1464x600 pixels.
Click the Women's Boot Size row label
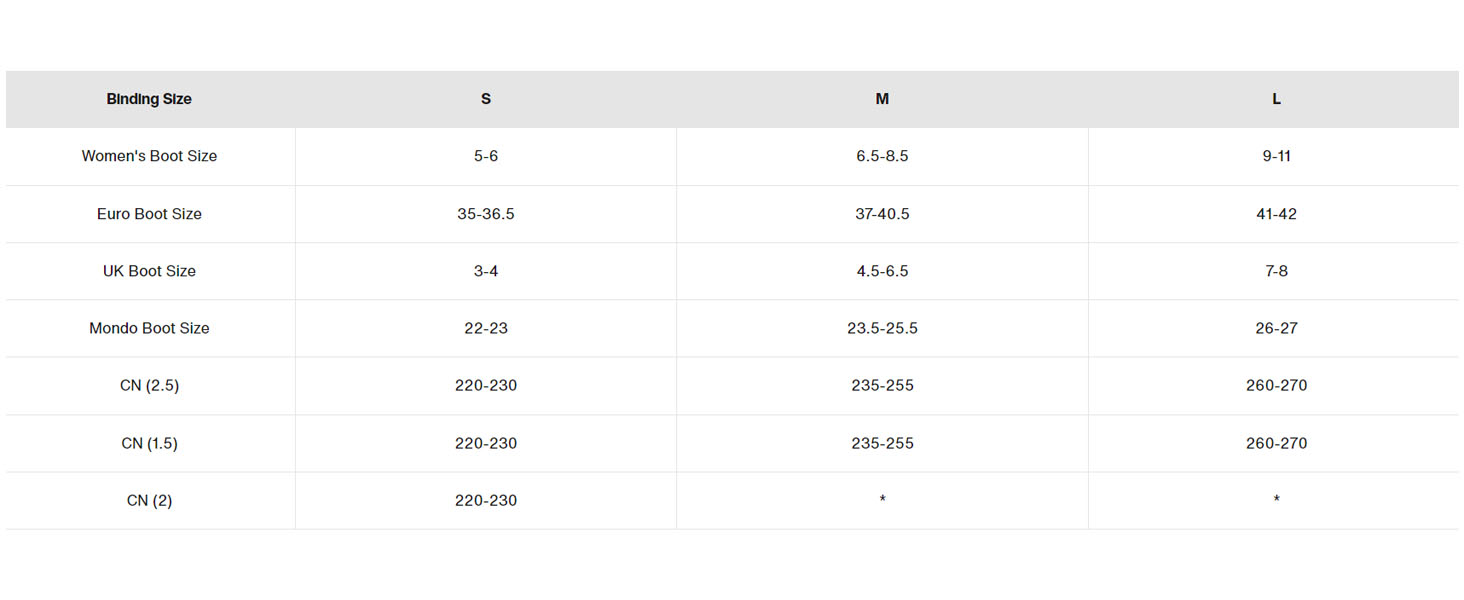[x=149, y=156]
